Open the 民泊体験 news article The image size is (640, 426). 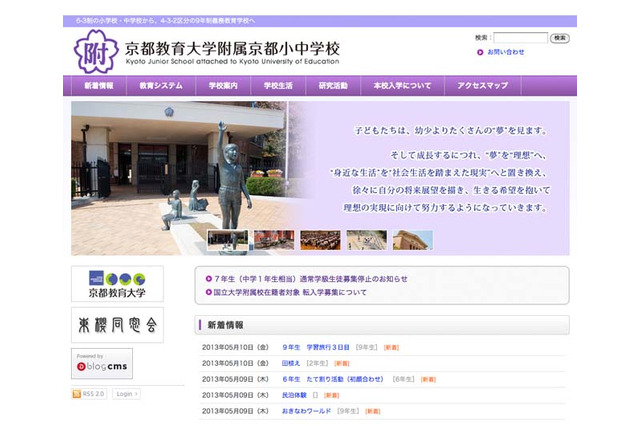(294, 395)
